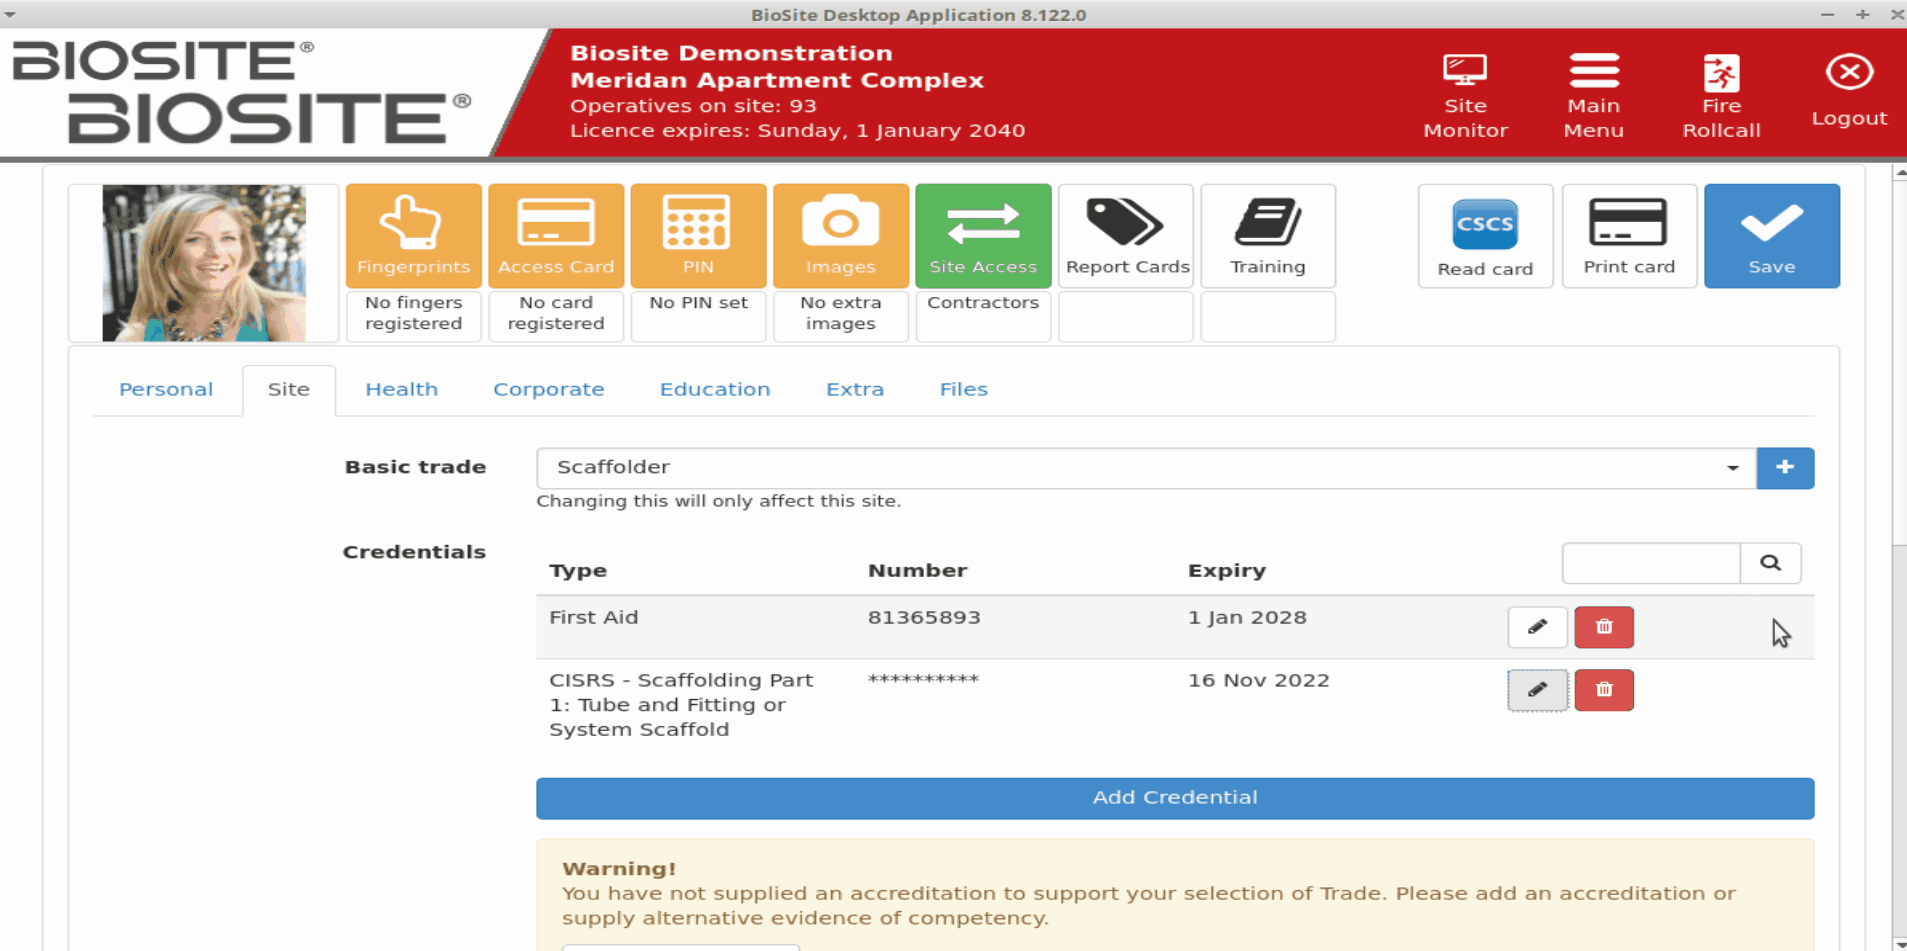
Task: Switch to the Personal tab
Action: pos(166,390)
